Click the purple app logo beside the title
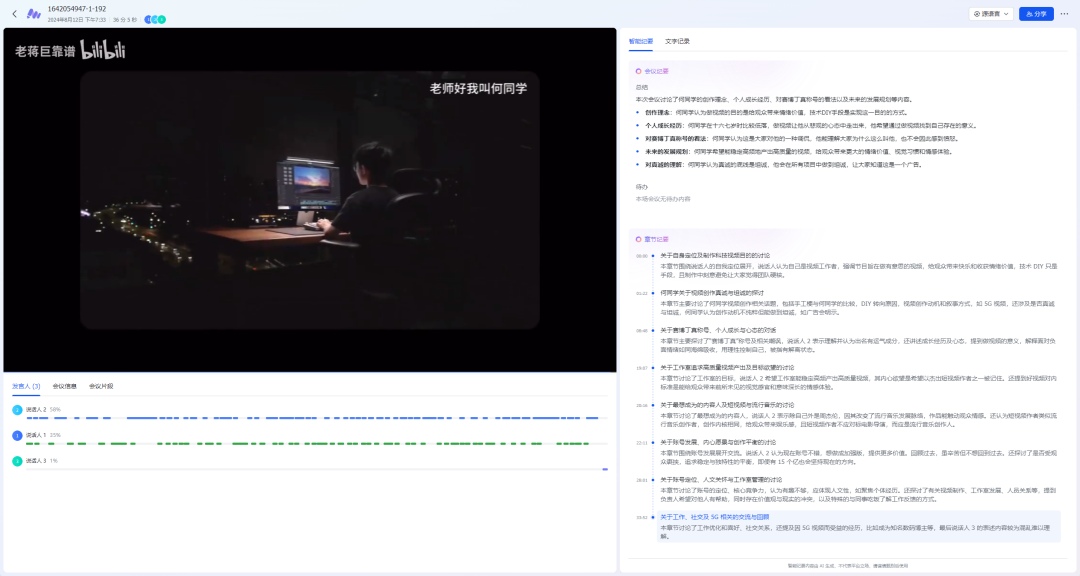 pyautogui.click(x=33, y=14)
